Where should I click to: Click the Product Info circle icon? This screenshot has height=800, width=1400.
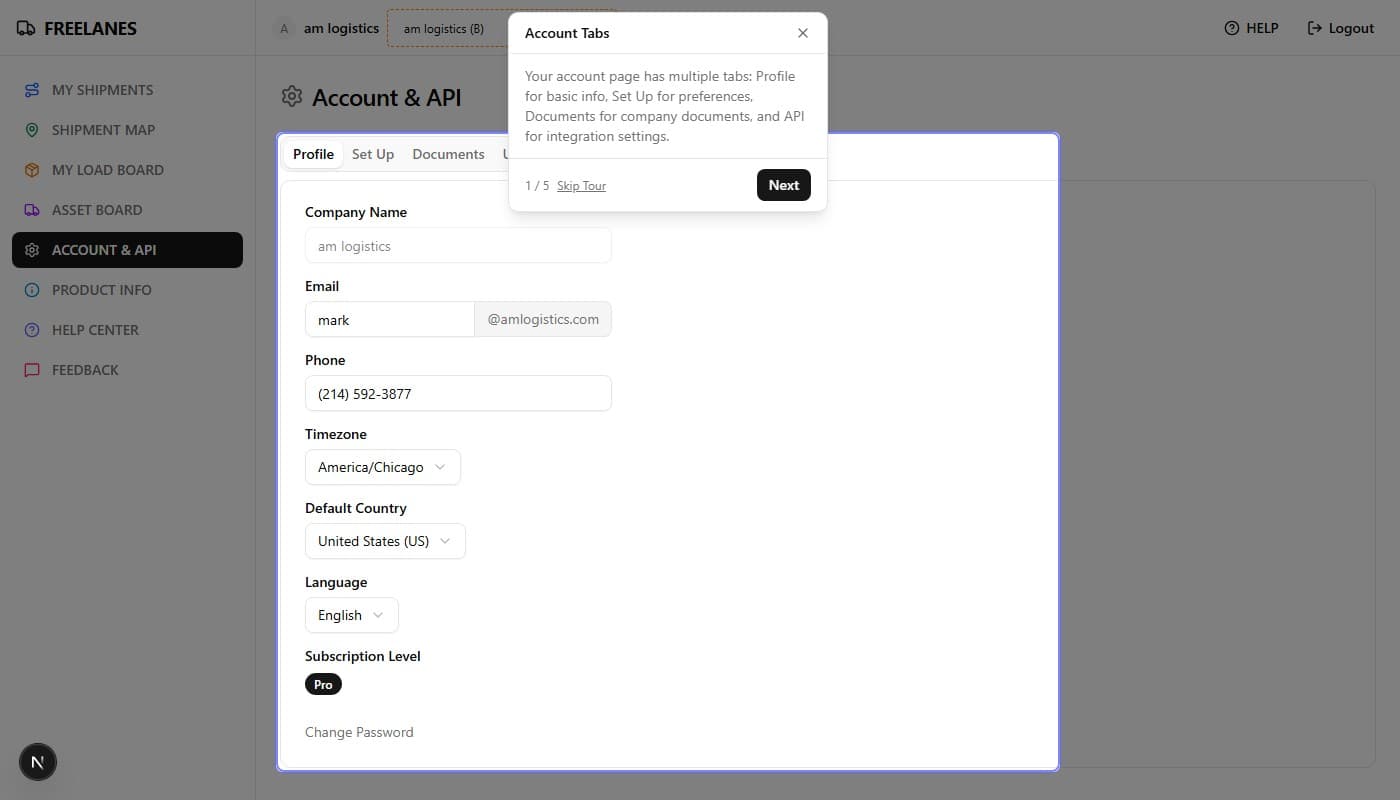click(32, 290)
